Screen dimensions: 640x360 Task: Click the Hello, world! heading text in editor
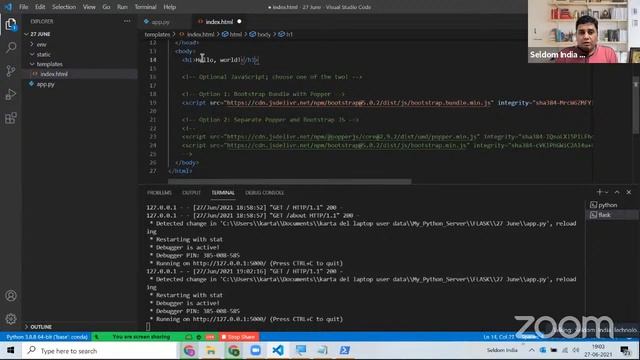pos(218,60)
